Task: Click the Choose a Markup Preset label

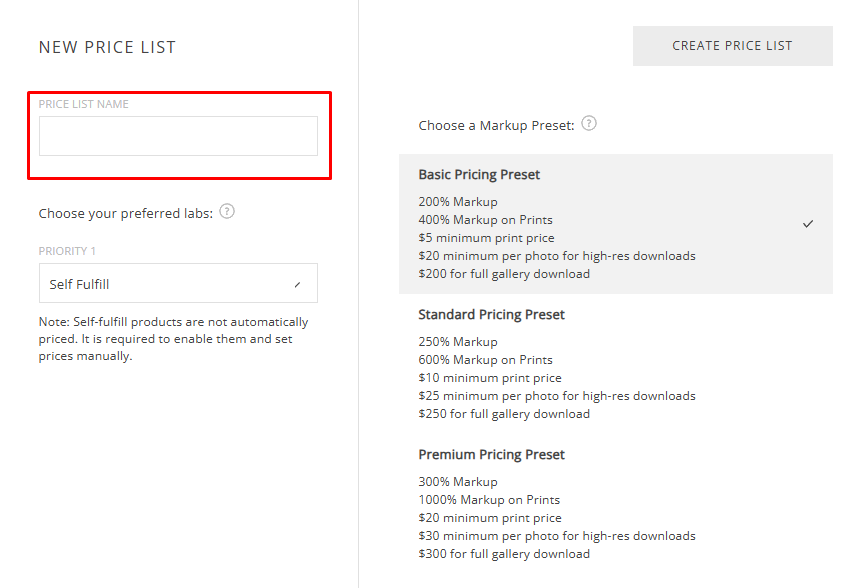Action: point(497,126)
